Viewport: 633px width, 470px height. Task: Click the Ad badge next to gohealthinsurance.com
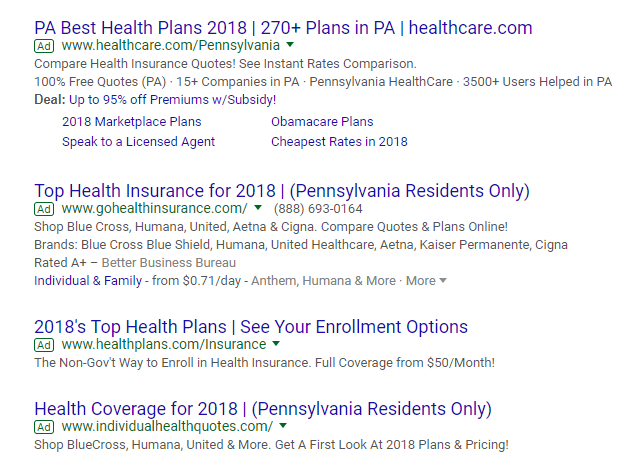point(44,209)
